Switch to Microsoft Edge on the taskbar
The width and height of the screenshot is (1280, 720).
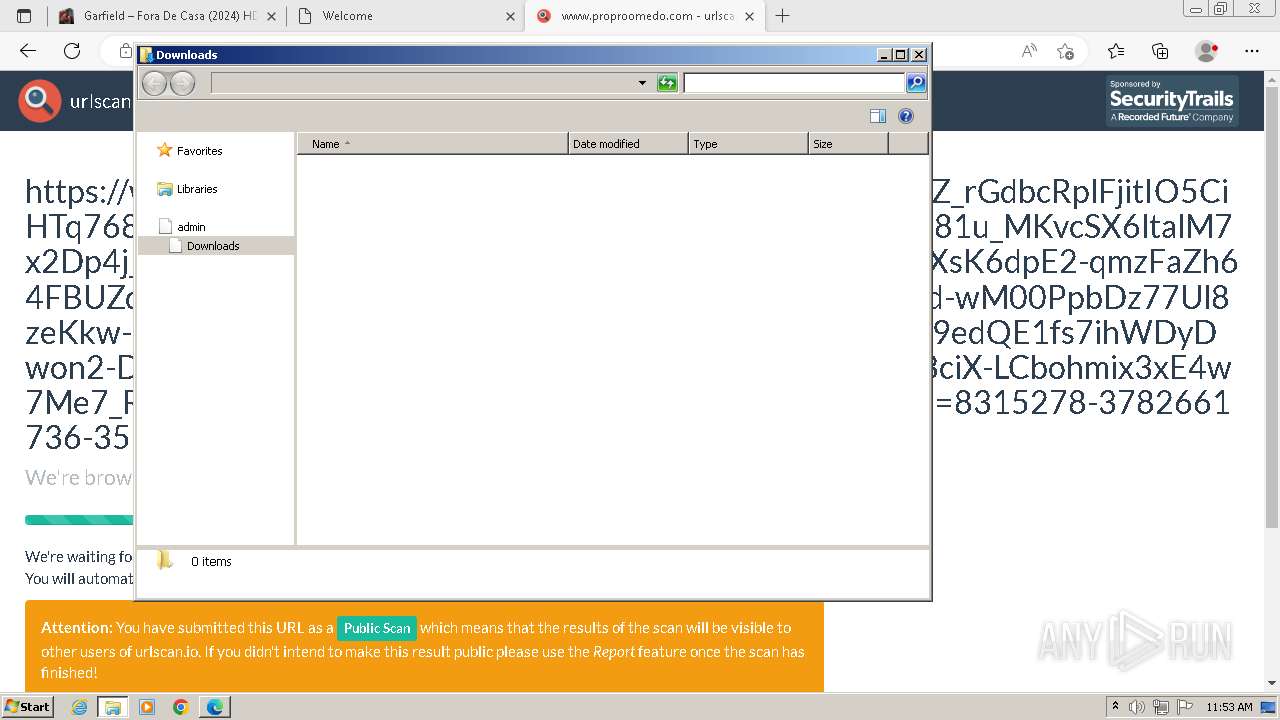[x=215, y=707]
